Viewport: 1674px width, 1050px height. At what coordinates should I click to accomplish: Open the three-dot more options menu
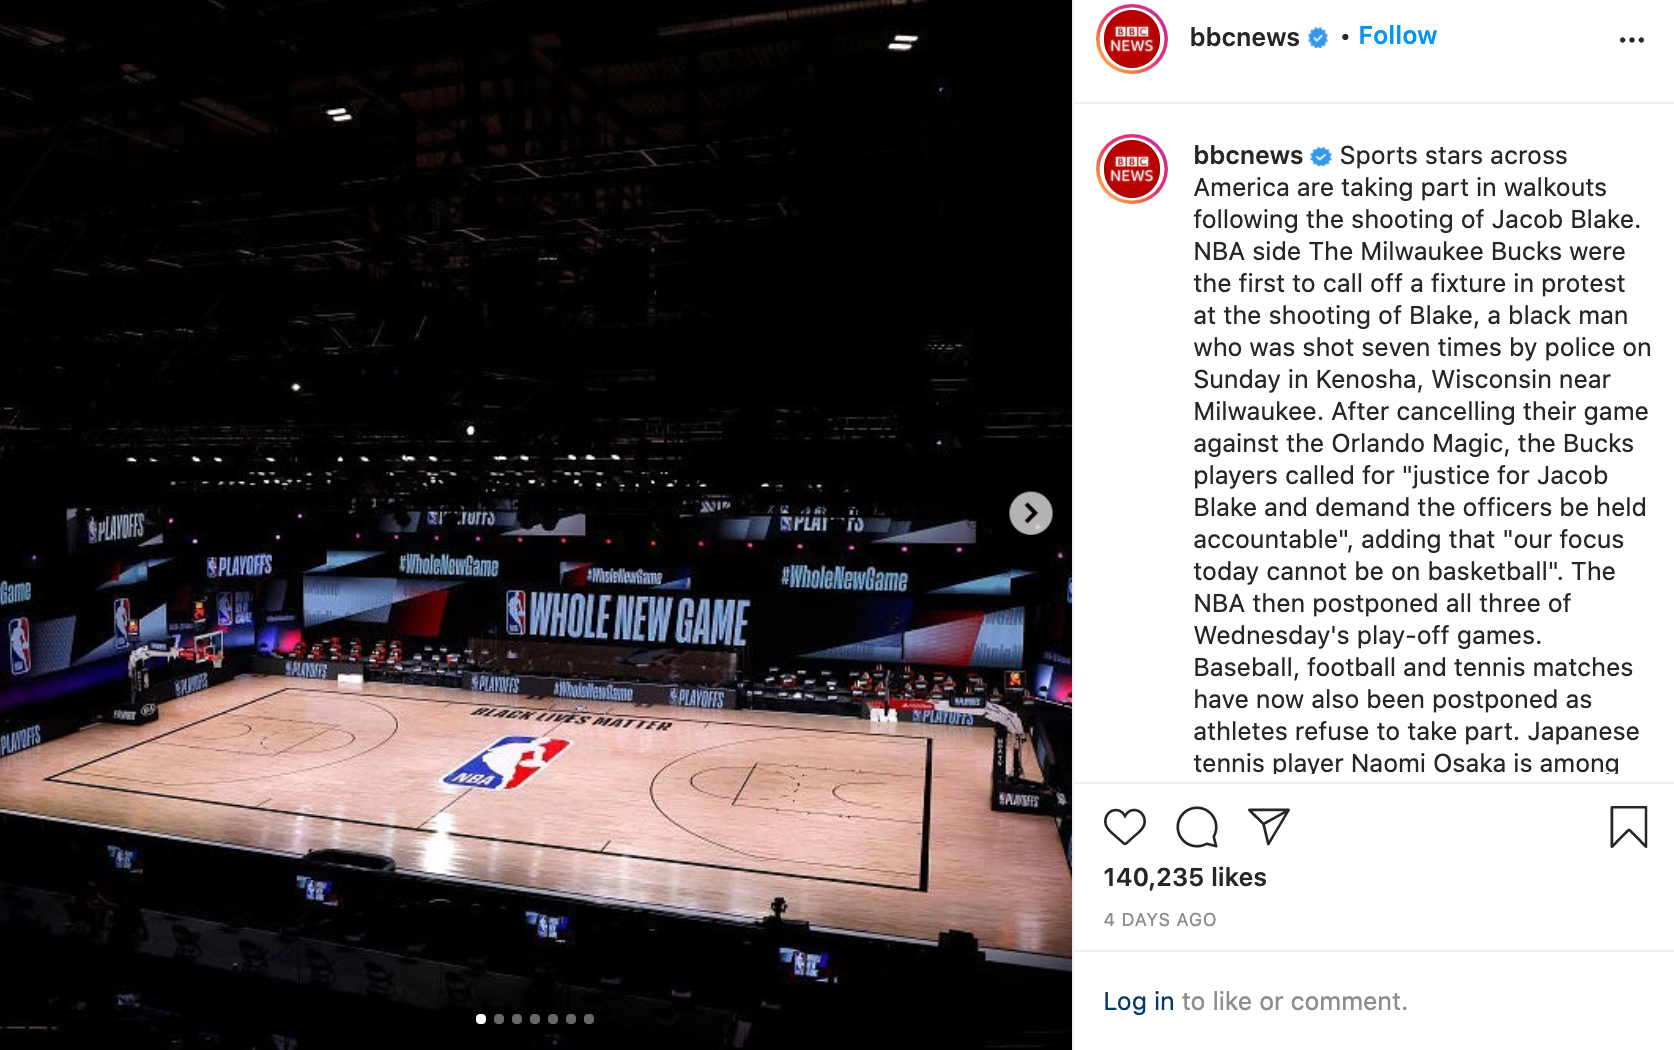point(1631,40)
